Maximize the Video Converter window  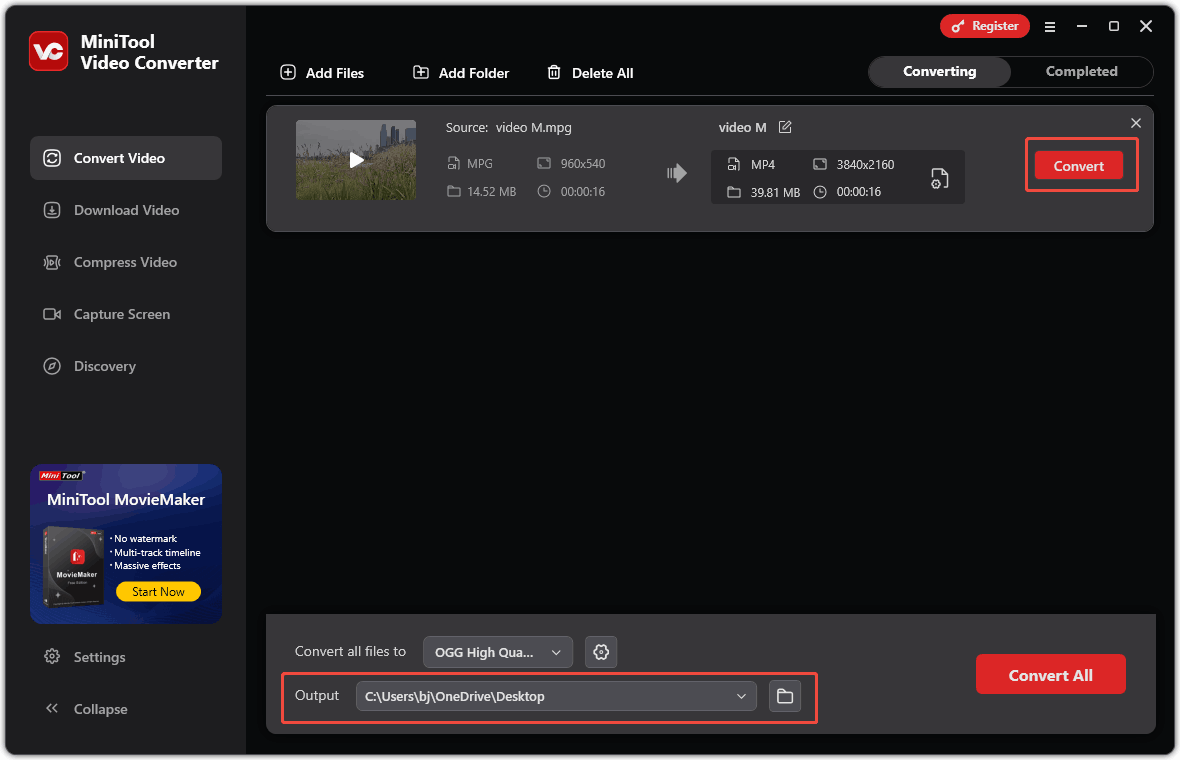coord(1114,26)
